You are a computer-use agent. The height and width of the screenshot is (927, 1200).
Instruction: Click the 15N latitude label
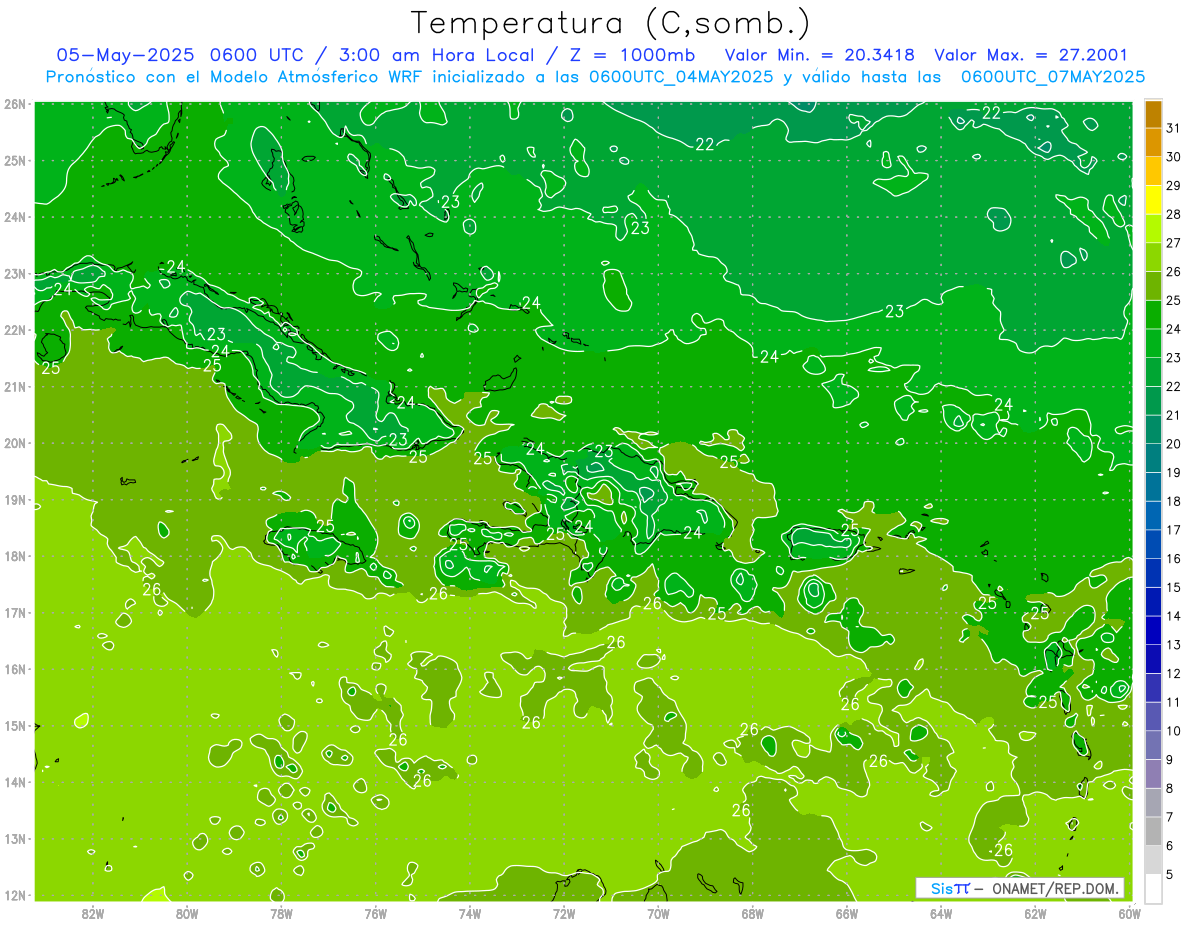pos(14,725)
